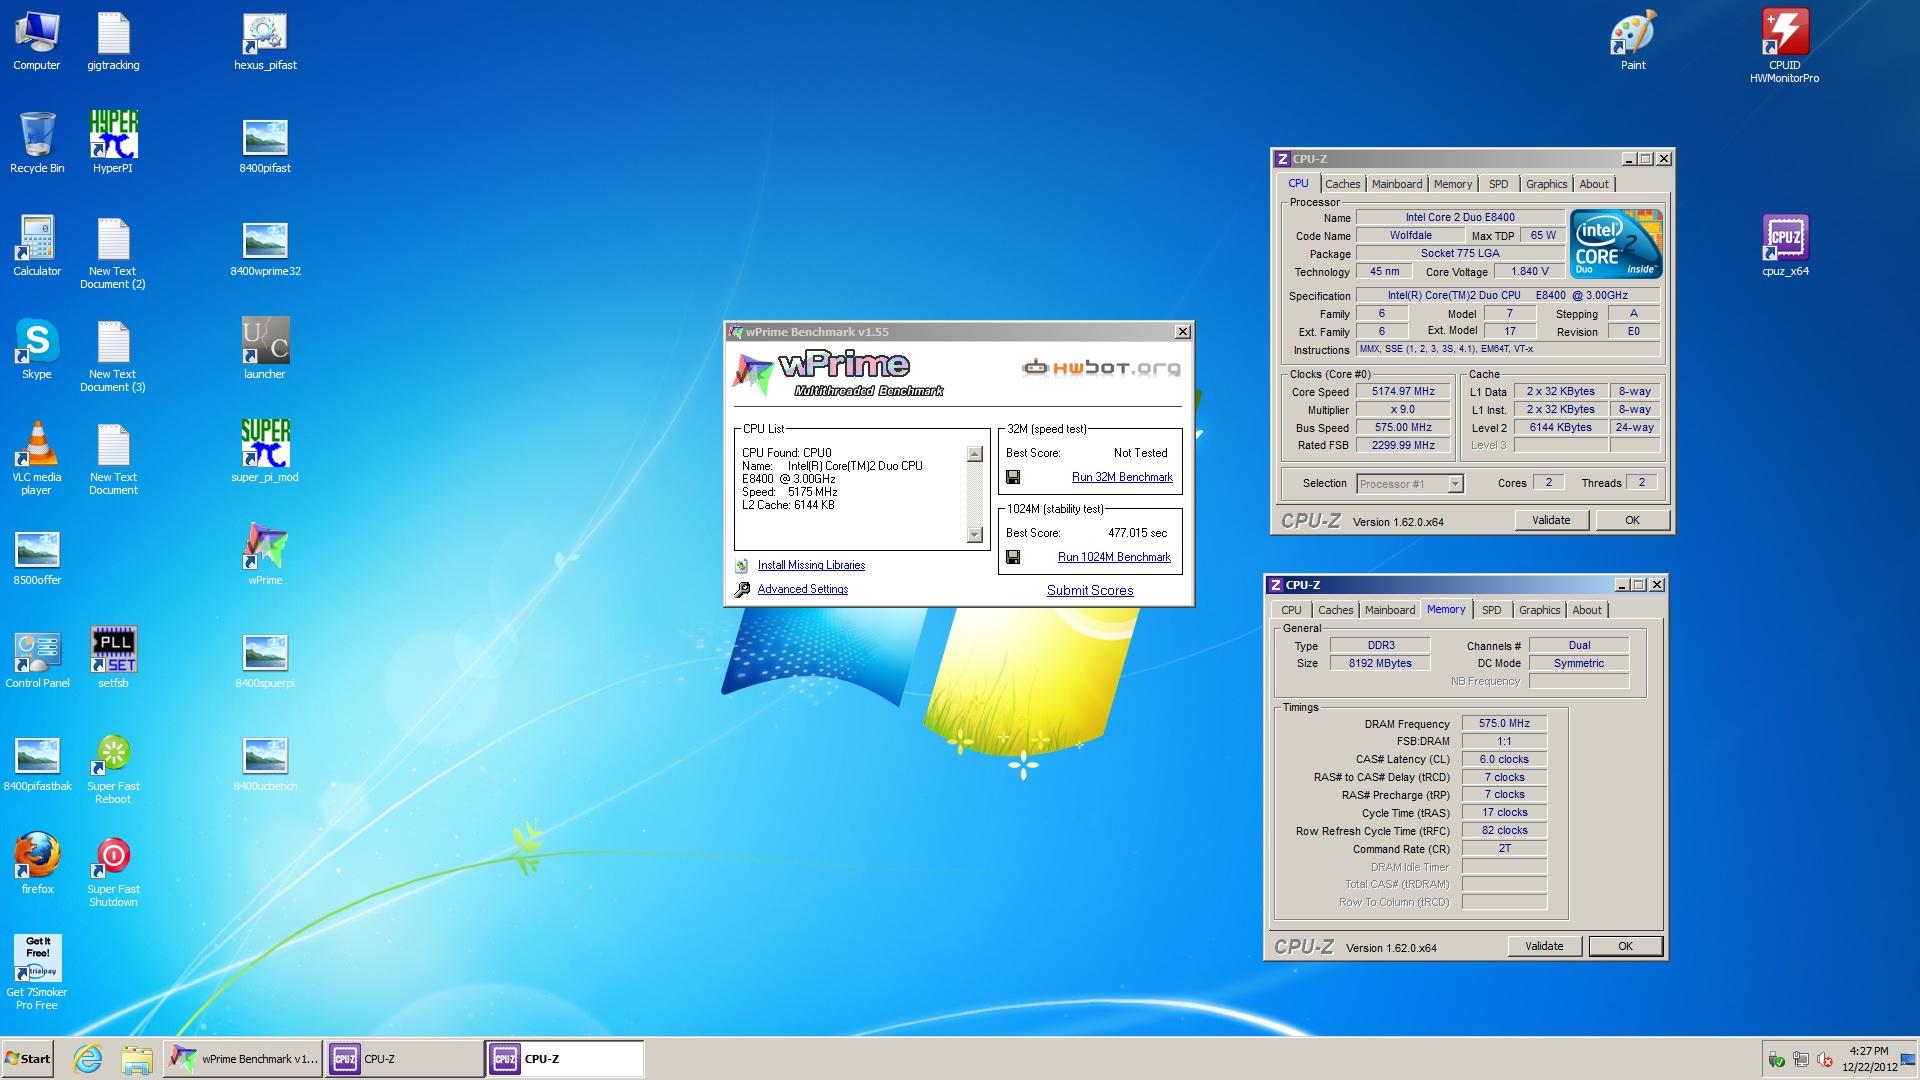Click the Submit Scores link
The image size is (1920, 1080).
1090,591
